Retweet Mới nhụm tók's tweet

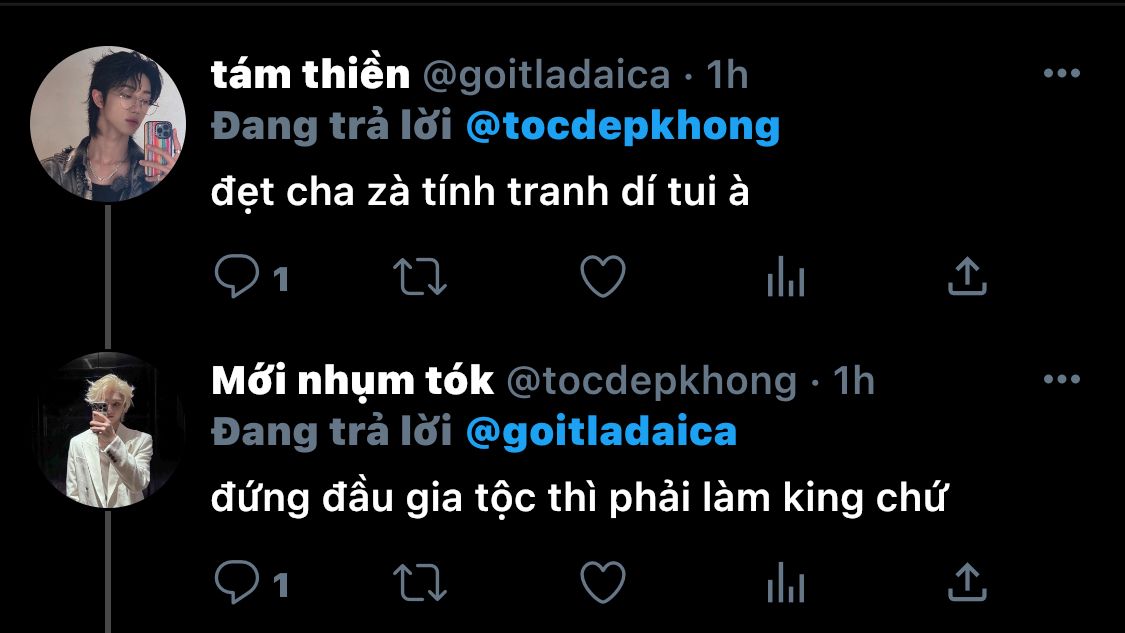pyautogui.click(x=420, y=583)
